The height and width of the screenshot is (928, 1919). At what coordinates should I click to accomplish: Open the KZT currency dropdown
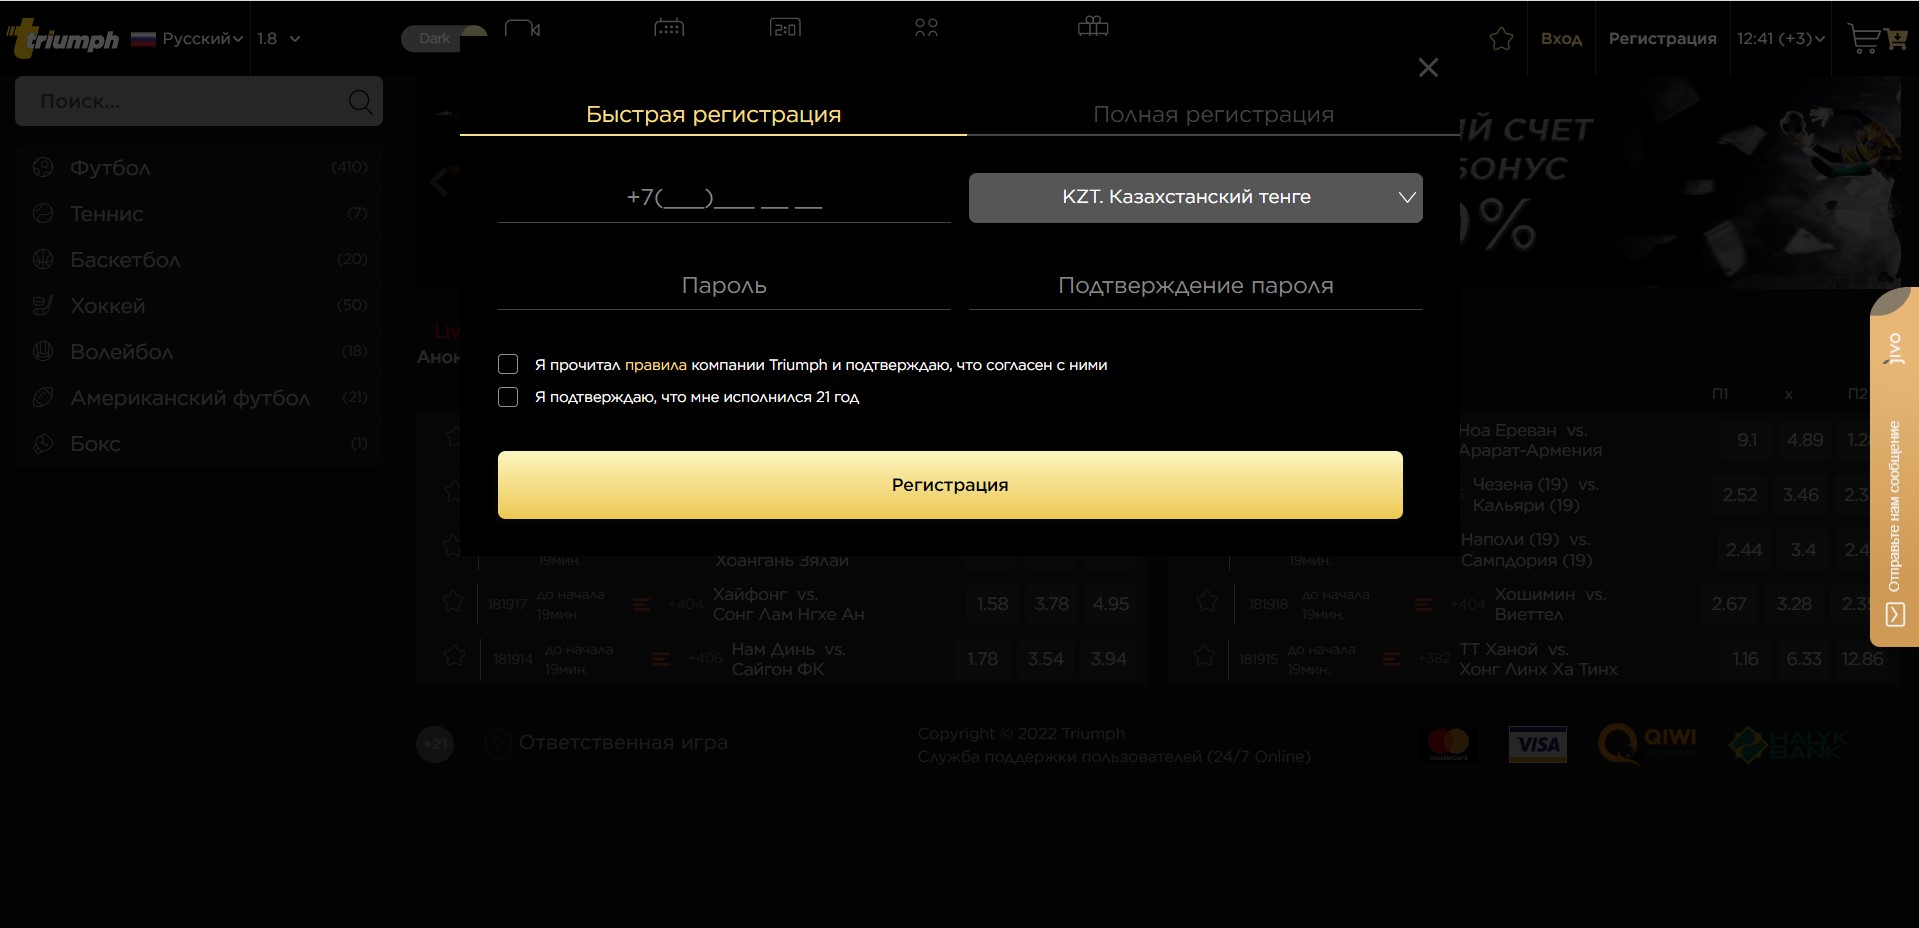click(x=1195, y=198)
